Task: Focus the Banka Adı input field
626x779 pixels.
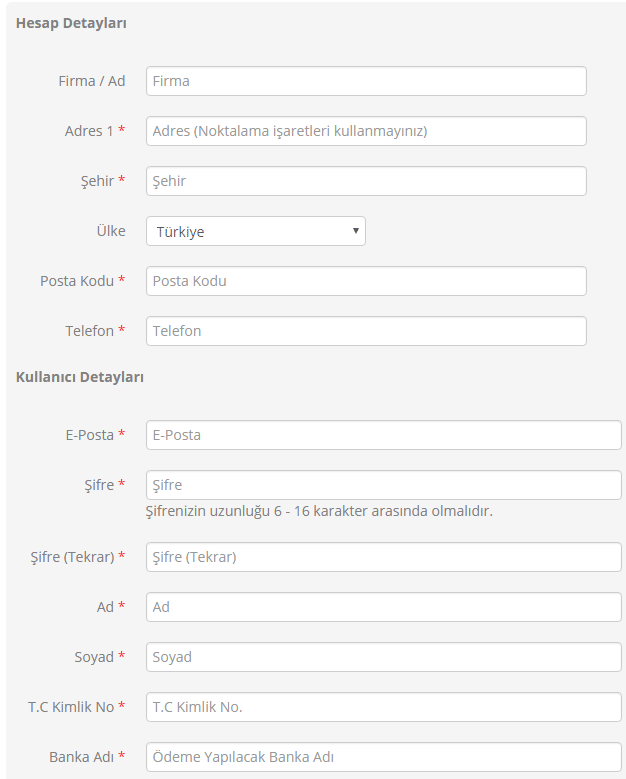Action: coord(384,757)
